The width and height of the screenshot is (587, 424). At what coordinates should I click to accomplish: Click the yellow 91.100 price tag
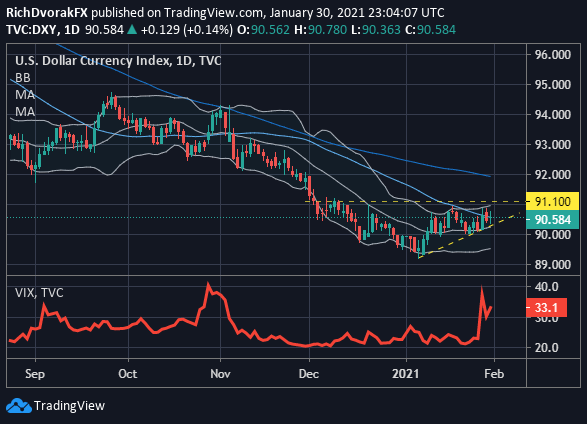tap(552, 202)
